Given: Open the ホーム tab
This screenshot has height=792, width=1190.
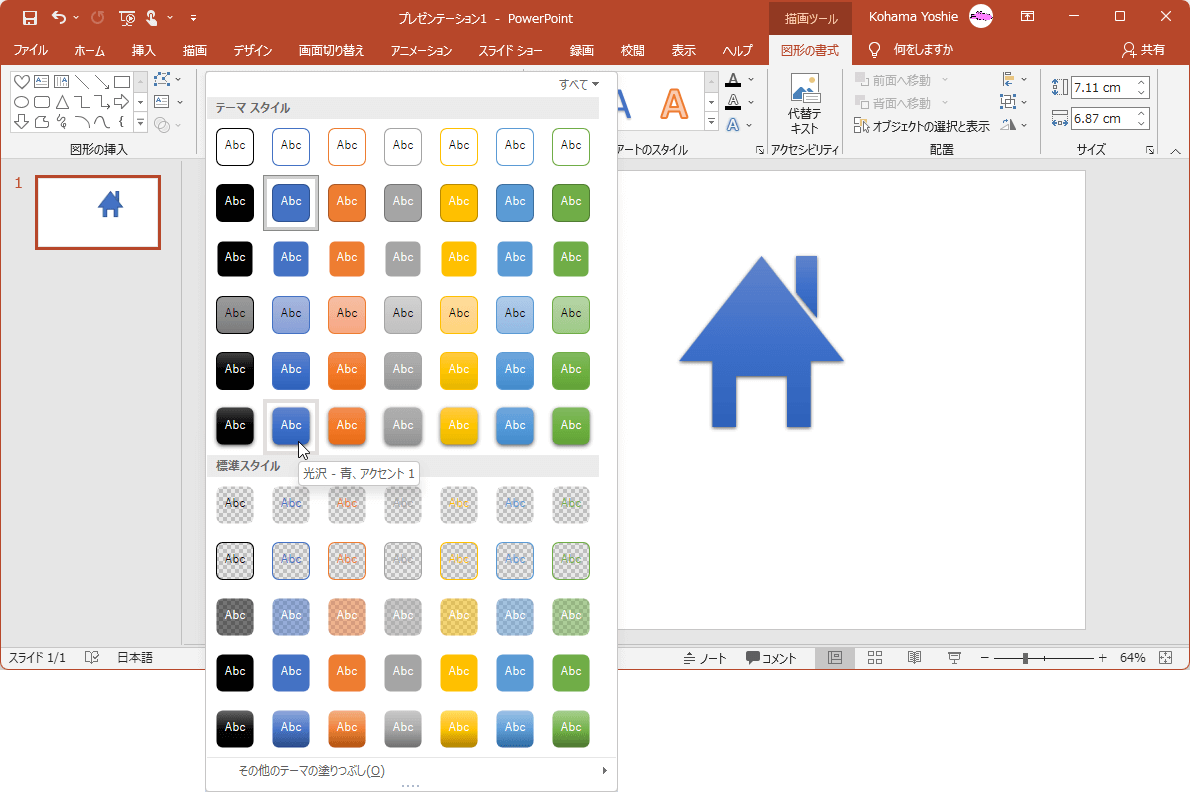Looking at the screenshot, I should [90, 50].
